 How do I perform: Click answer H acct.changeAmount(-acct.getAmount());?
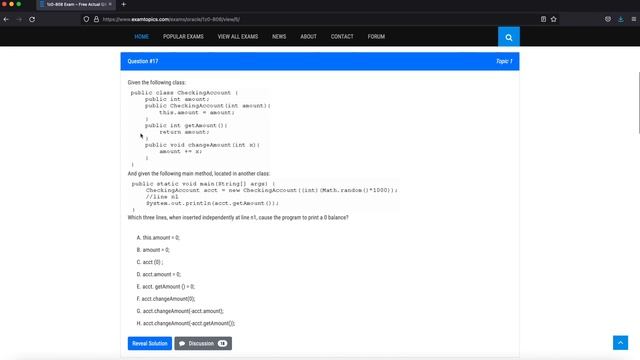pos(186,323)
